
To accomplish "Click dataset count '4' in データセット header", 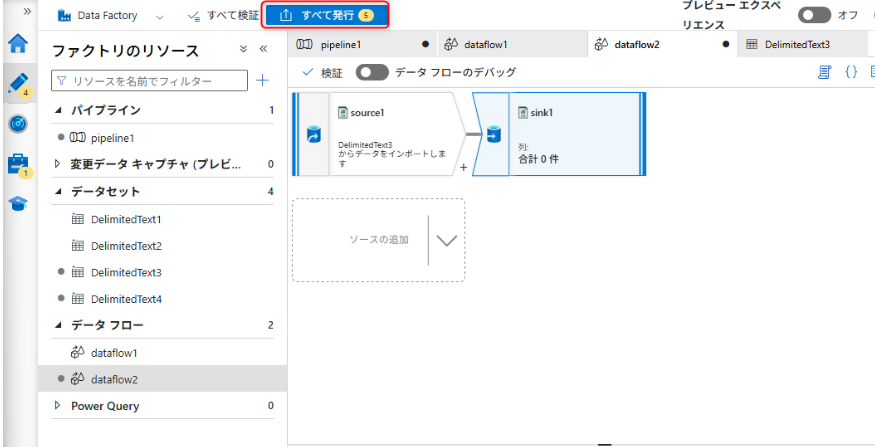I will click(x=271, y=192).
